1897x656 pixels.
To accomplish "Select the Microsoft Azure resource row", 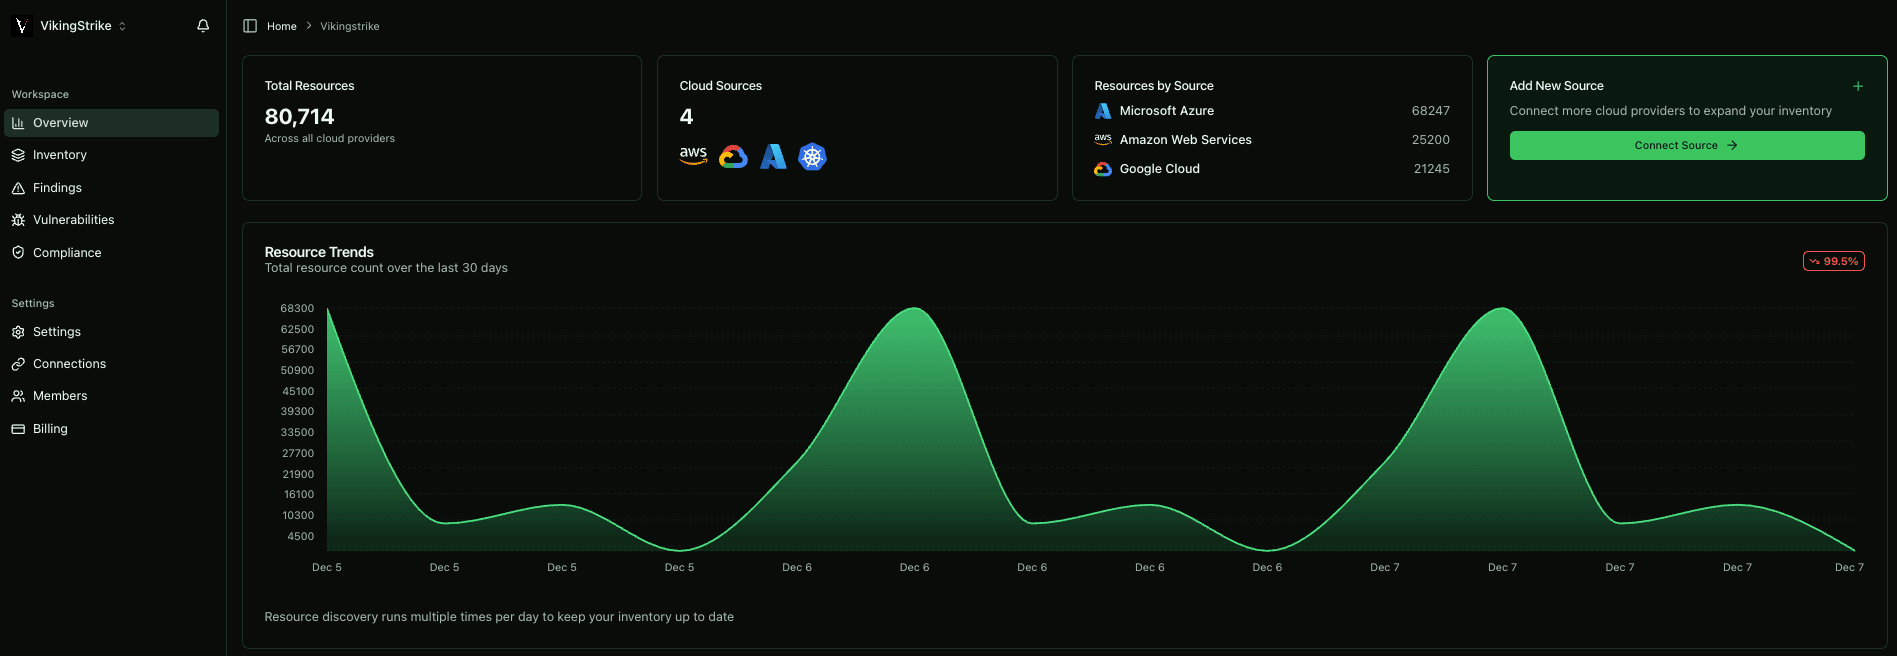I will [1271, 111].
